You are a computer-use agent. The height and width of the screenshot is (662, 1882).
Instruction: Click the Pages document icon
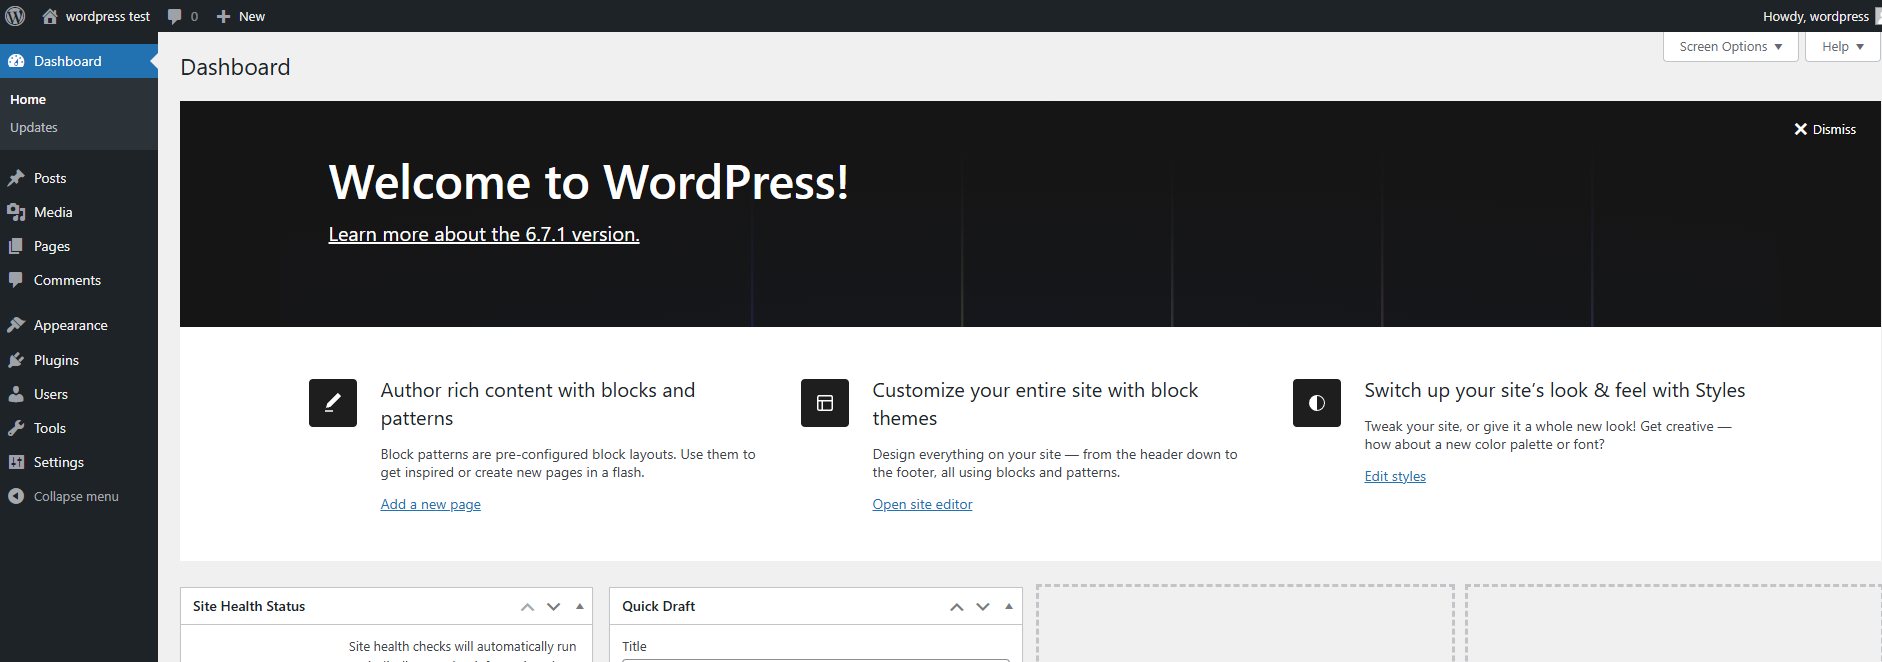click(16, 246)
